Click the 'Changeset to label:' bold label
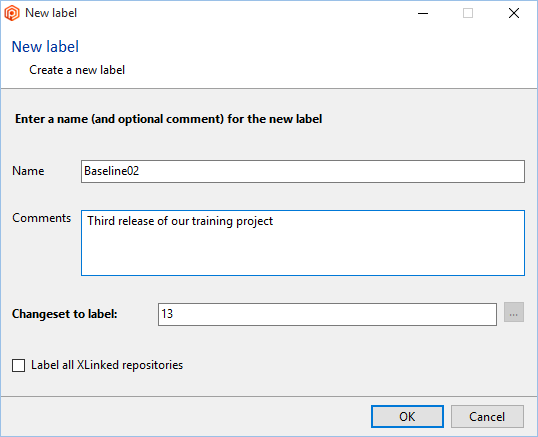Viewport: 538px width, 437px height. tap(65, 314)
